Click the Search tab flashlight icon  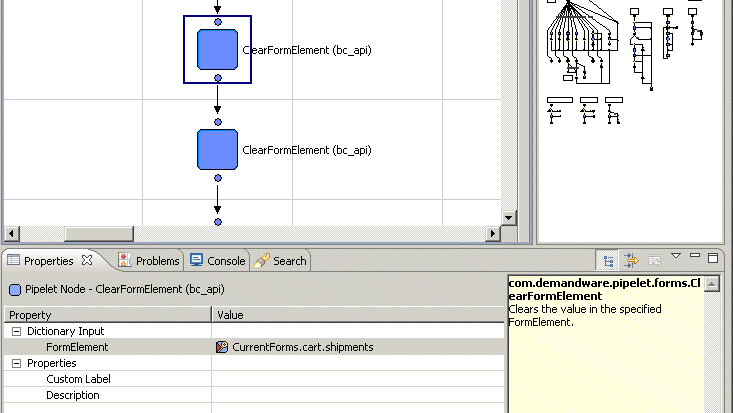tap(262, 261)
